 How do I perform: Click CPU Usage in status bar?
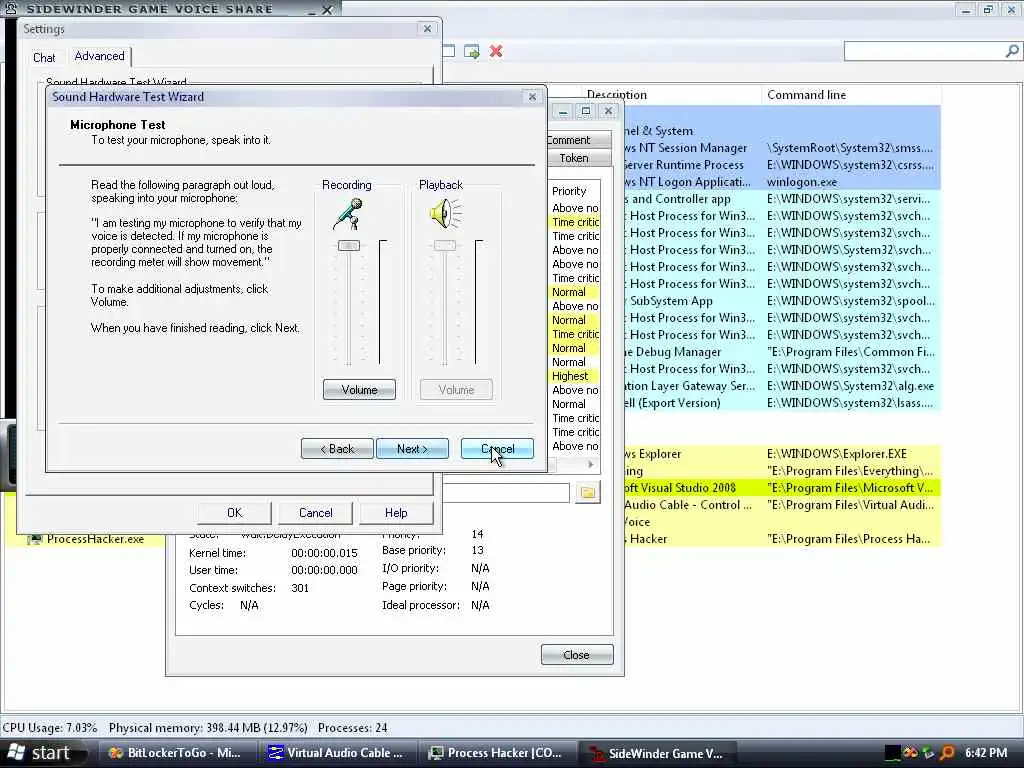pos(50,728)
